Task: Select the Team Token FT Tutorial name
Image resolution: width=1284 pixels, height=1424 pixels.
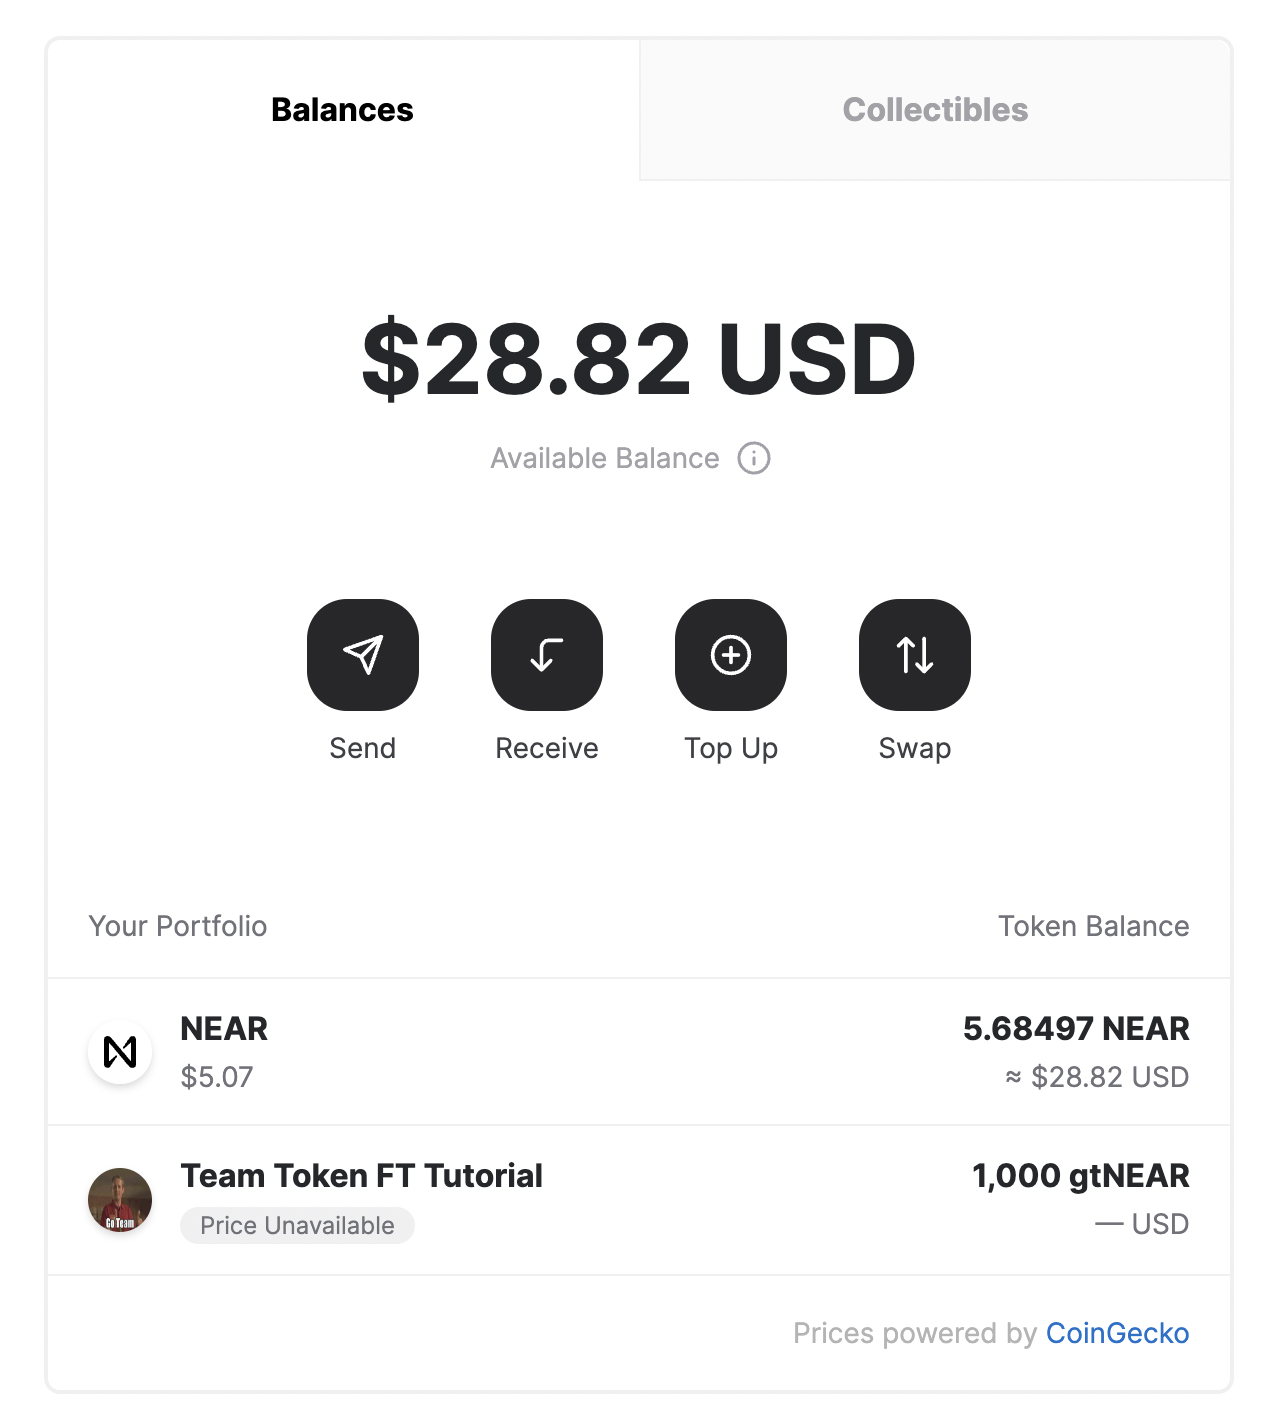Action: [x=362, y=1176]
